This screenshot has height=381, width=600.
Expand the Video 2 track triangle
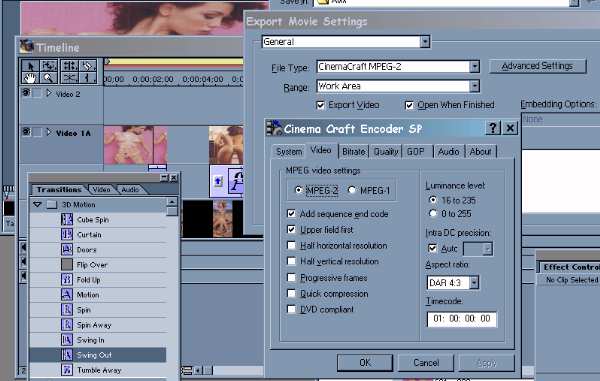(49, 93)
